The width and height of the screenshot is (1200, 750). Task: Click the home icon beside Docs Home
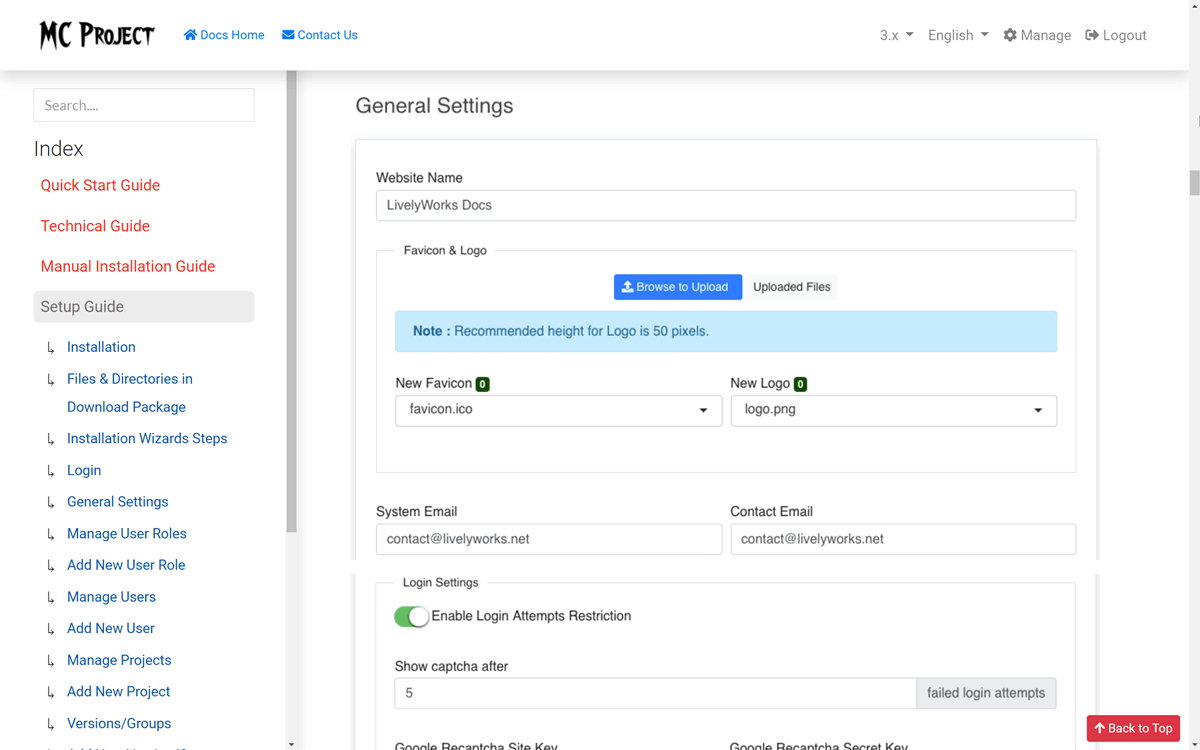pyautogui.click(x=190, y=35)
